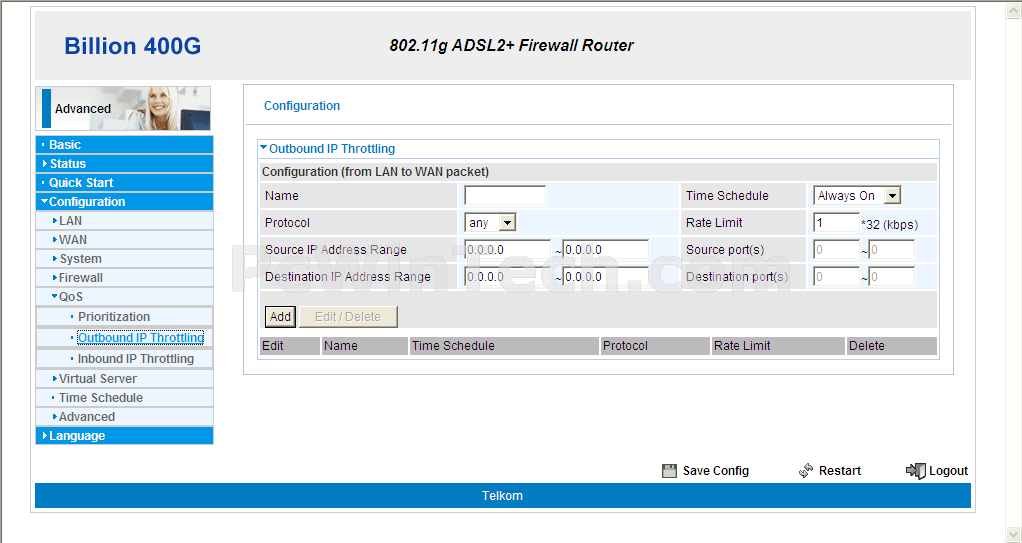Open the Basic menu section

[x=124, y=145]
